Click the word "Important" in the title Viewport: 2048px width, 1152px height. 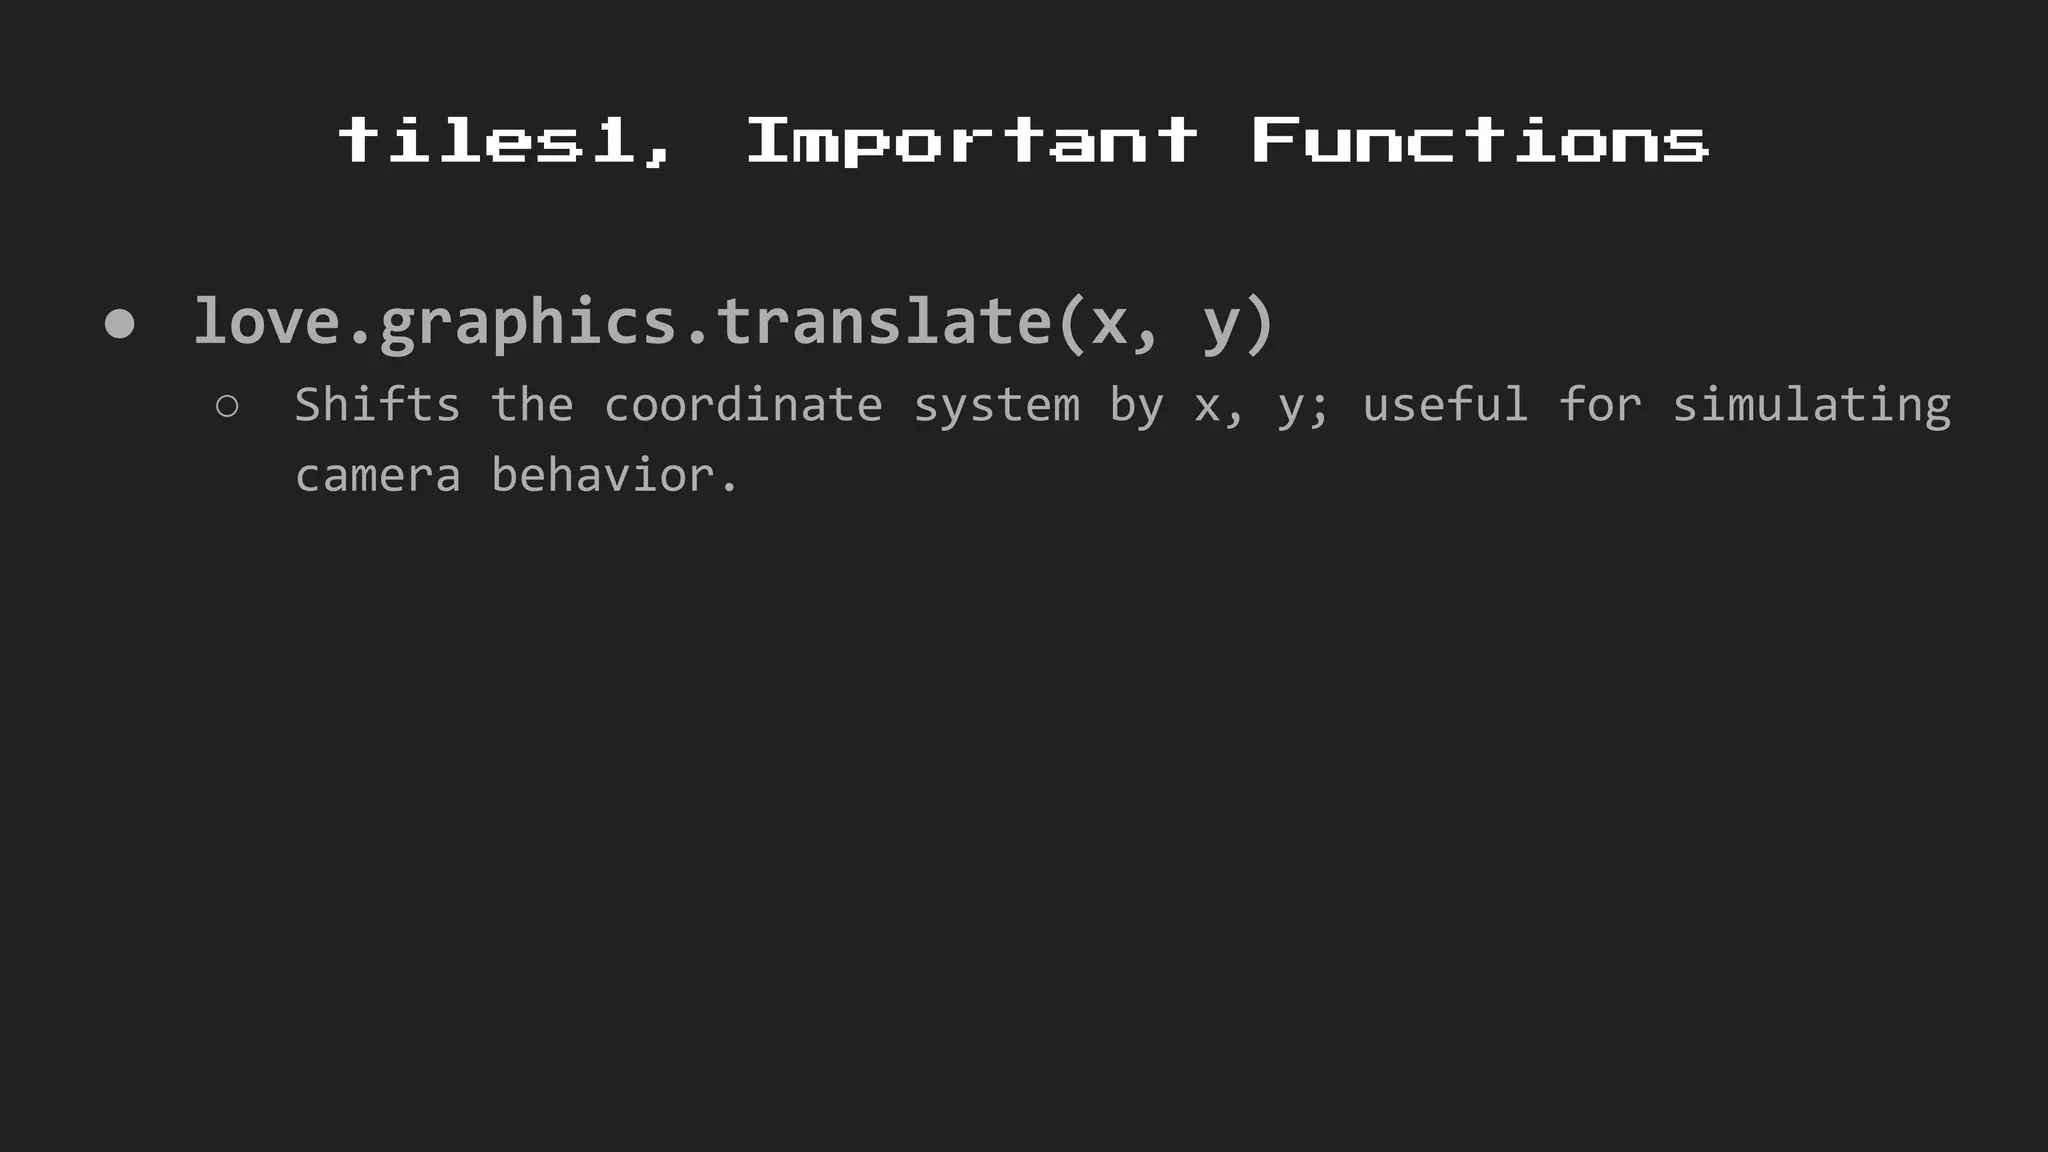click(x=971, y=140)
